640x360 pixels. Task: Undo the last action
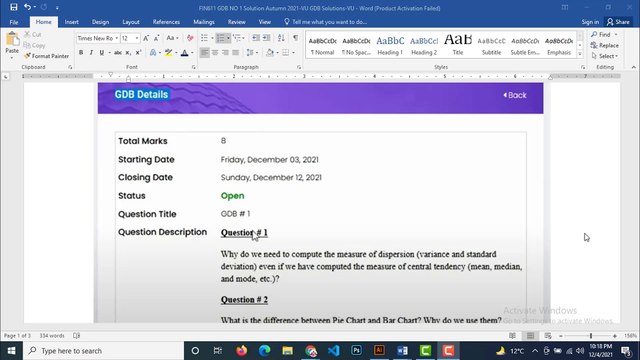(27, 7)
